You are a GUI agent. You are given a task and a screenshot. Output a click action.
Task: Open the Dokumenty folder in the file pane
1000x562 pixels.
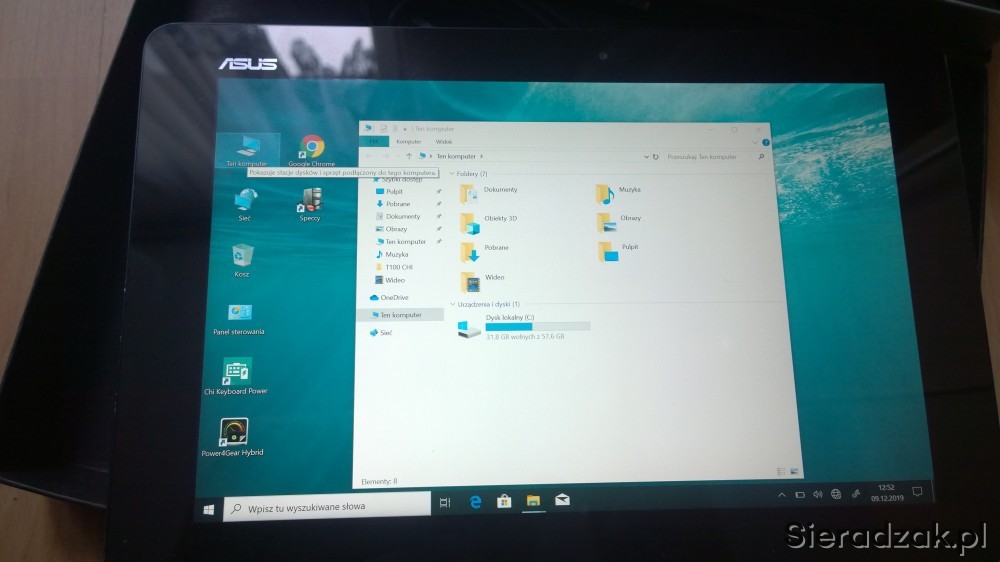coord(489,193)
